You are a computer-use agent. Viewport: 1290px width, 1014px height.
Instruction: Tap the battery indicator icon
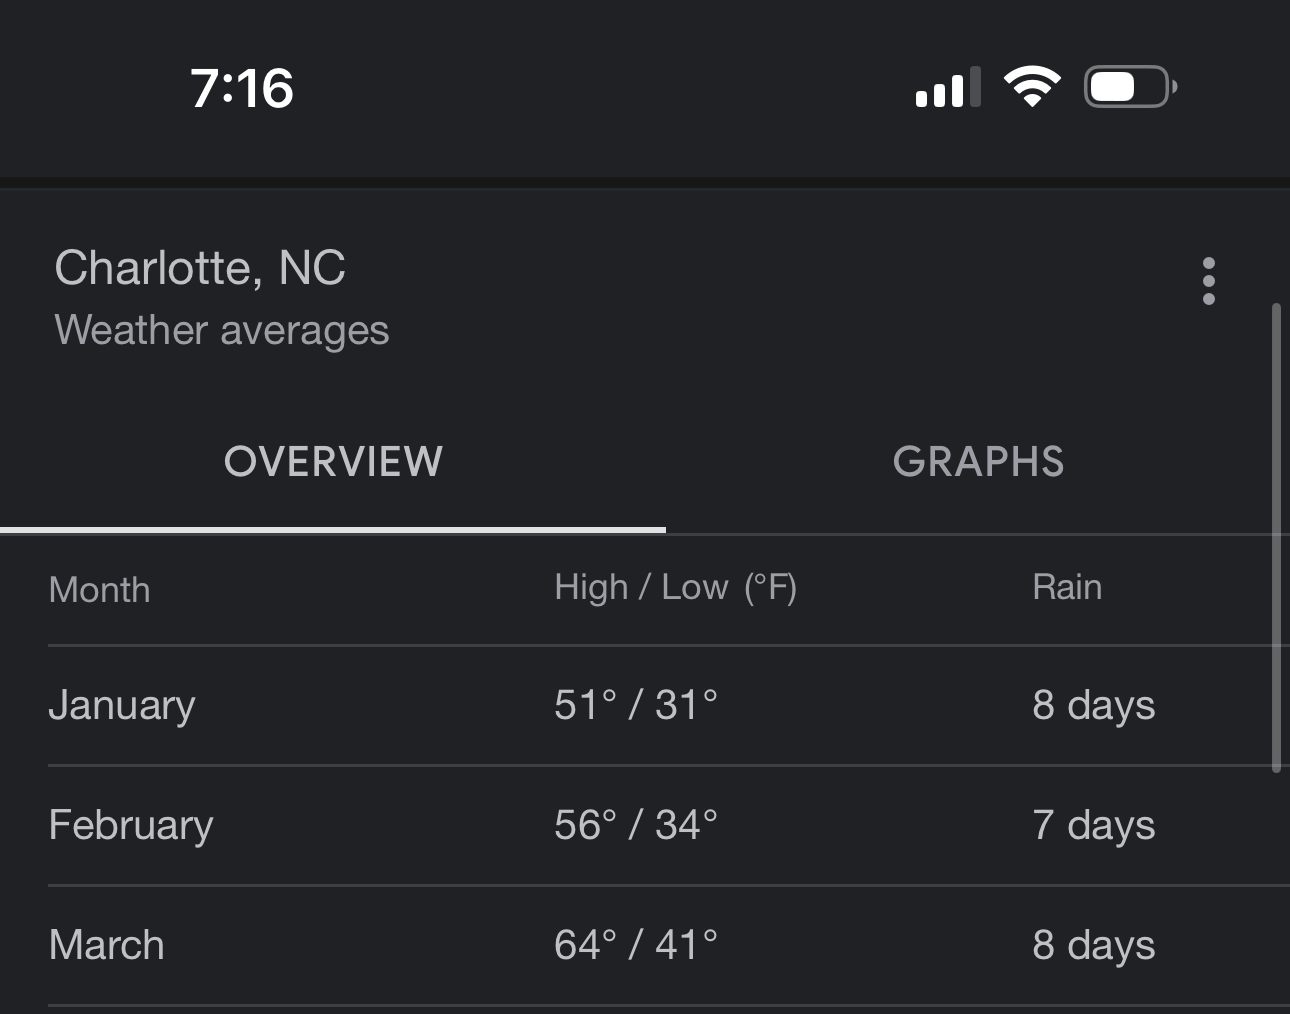(x=1130, y=87)
